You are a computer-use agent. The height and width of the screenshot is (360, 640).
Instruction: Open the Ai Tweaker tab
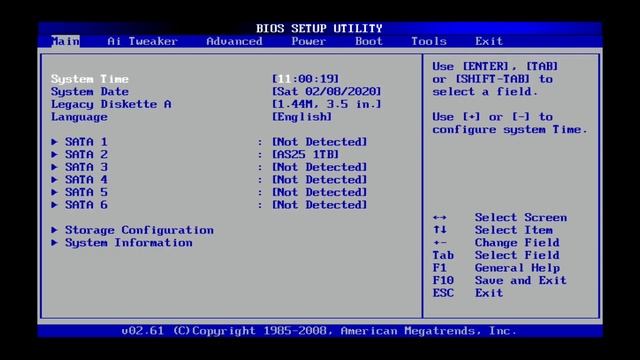coord(142,41)
